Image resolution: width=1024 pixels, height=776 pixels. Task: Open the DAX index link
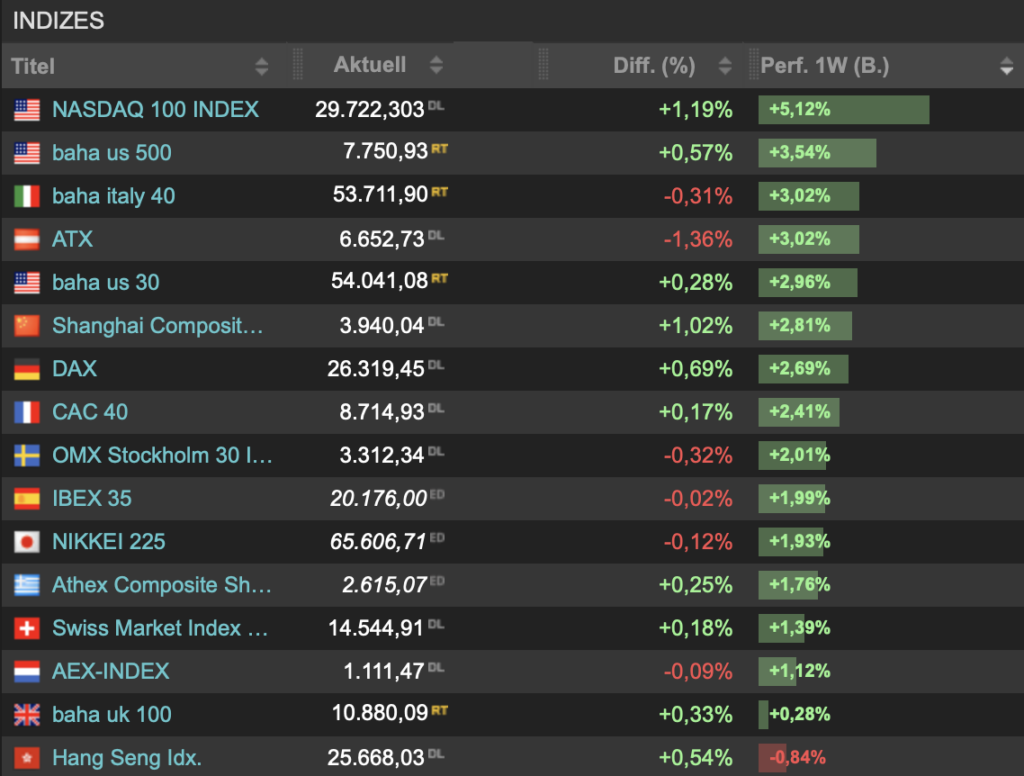tap(74, 368)
